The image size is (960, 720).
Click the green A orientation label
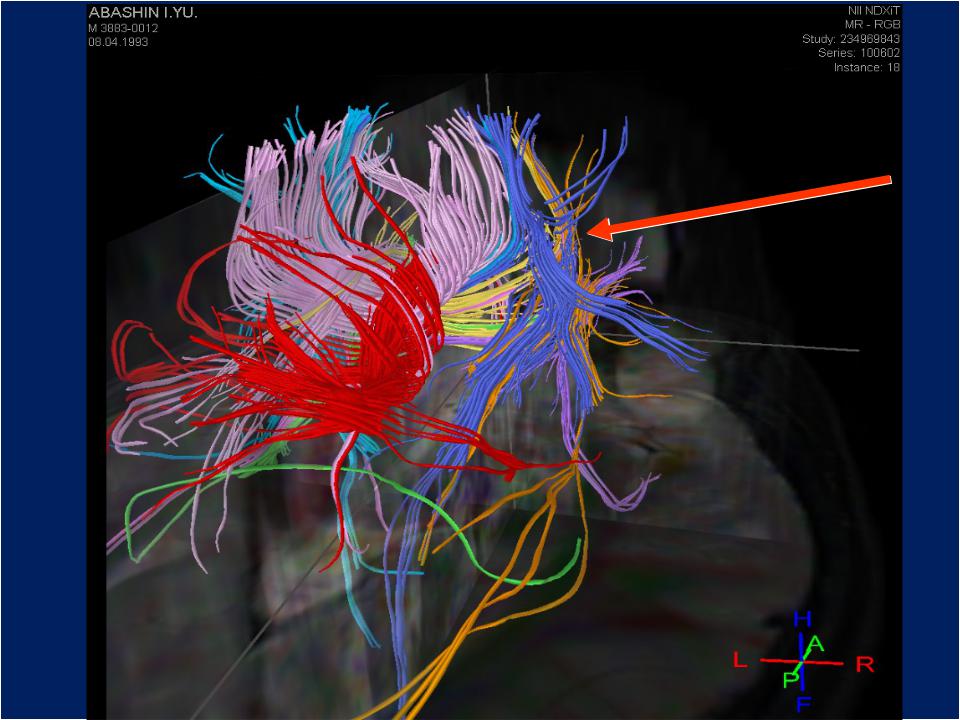tap(817, 644)
